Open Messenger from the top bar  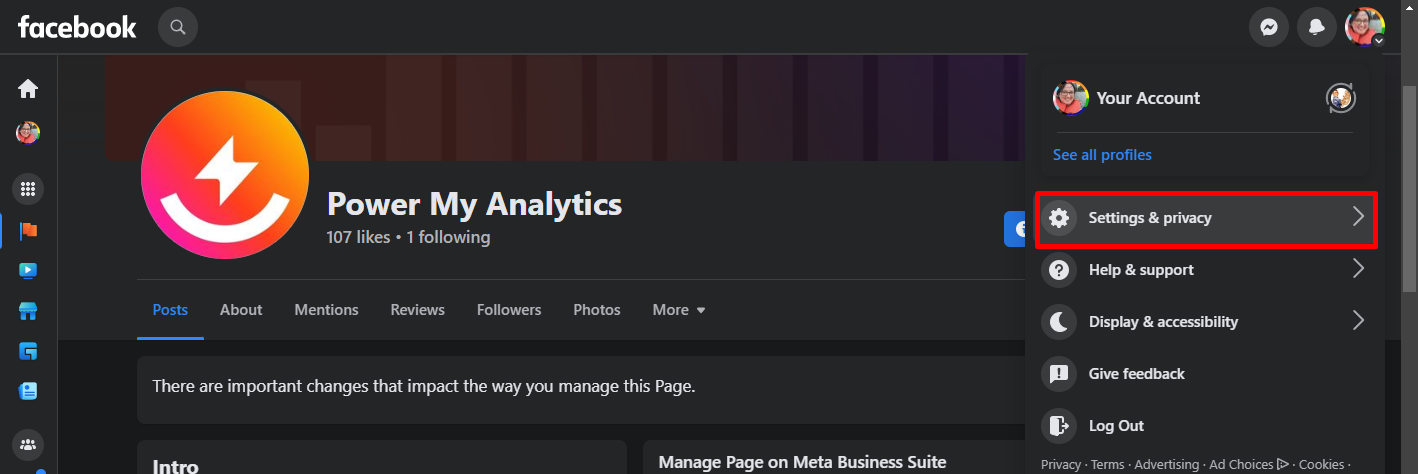pyautogui.click(x=1268, y=27)
